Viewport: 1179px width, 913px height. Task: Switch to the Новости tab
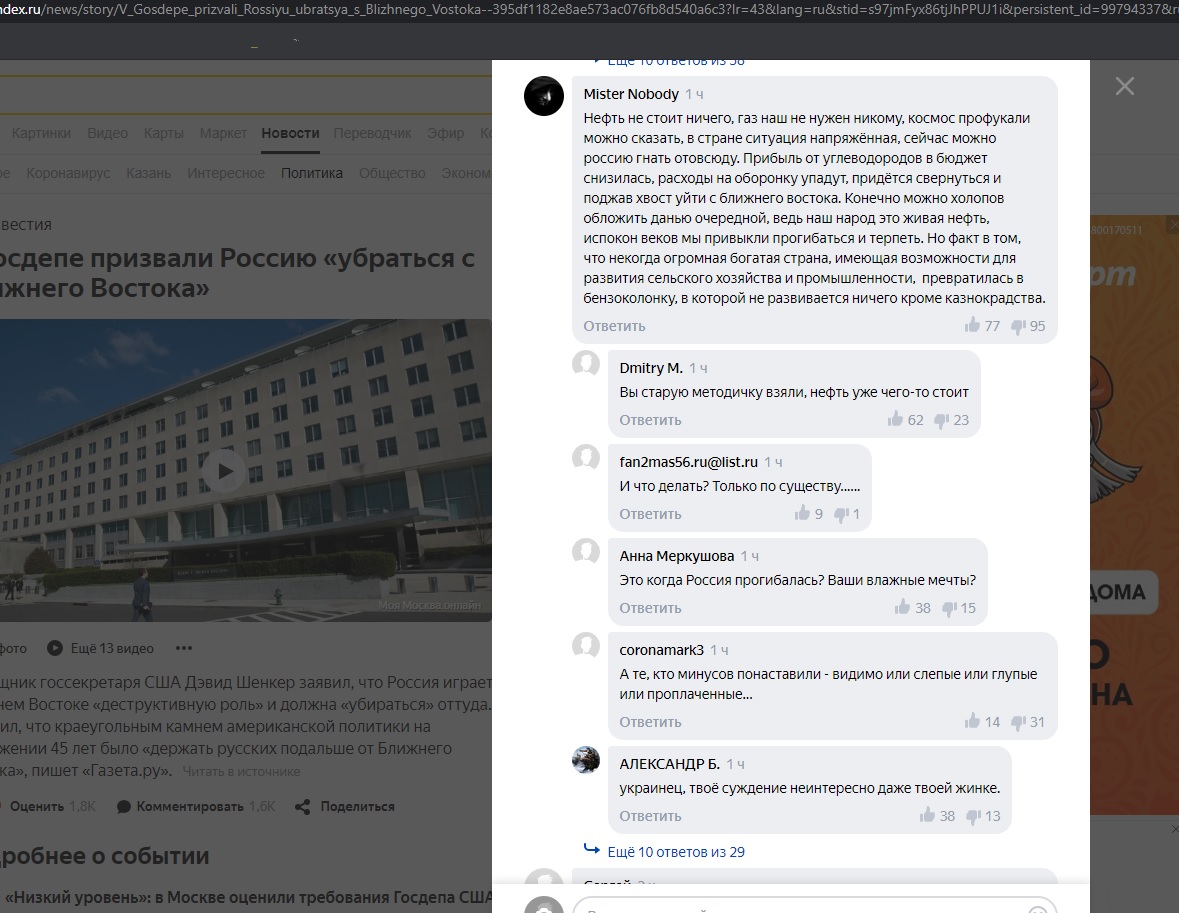(x=290, y=133)
